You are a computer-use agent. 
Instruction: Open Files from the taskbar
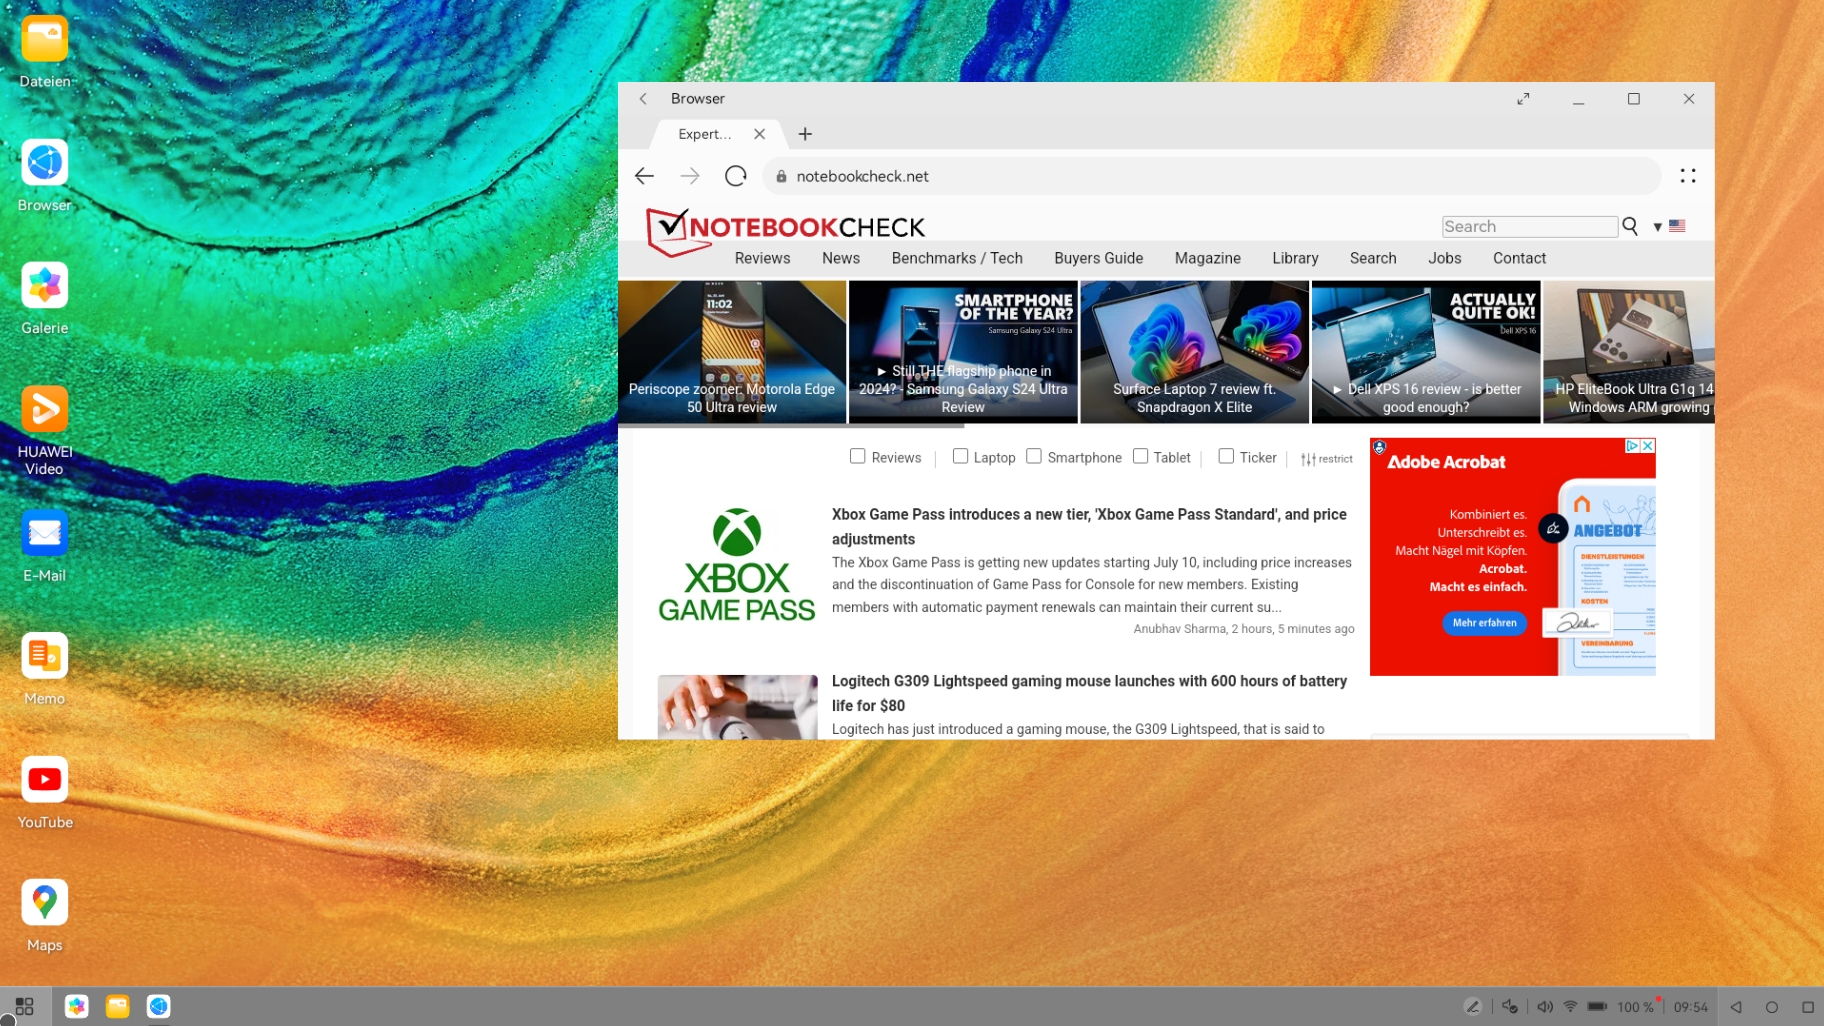118,1006
